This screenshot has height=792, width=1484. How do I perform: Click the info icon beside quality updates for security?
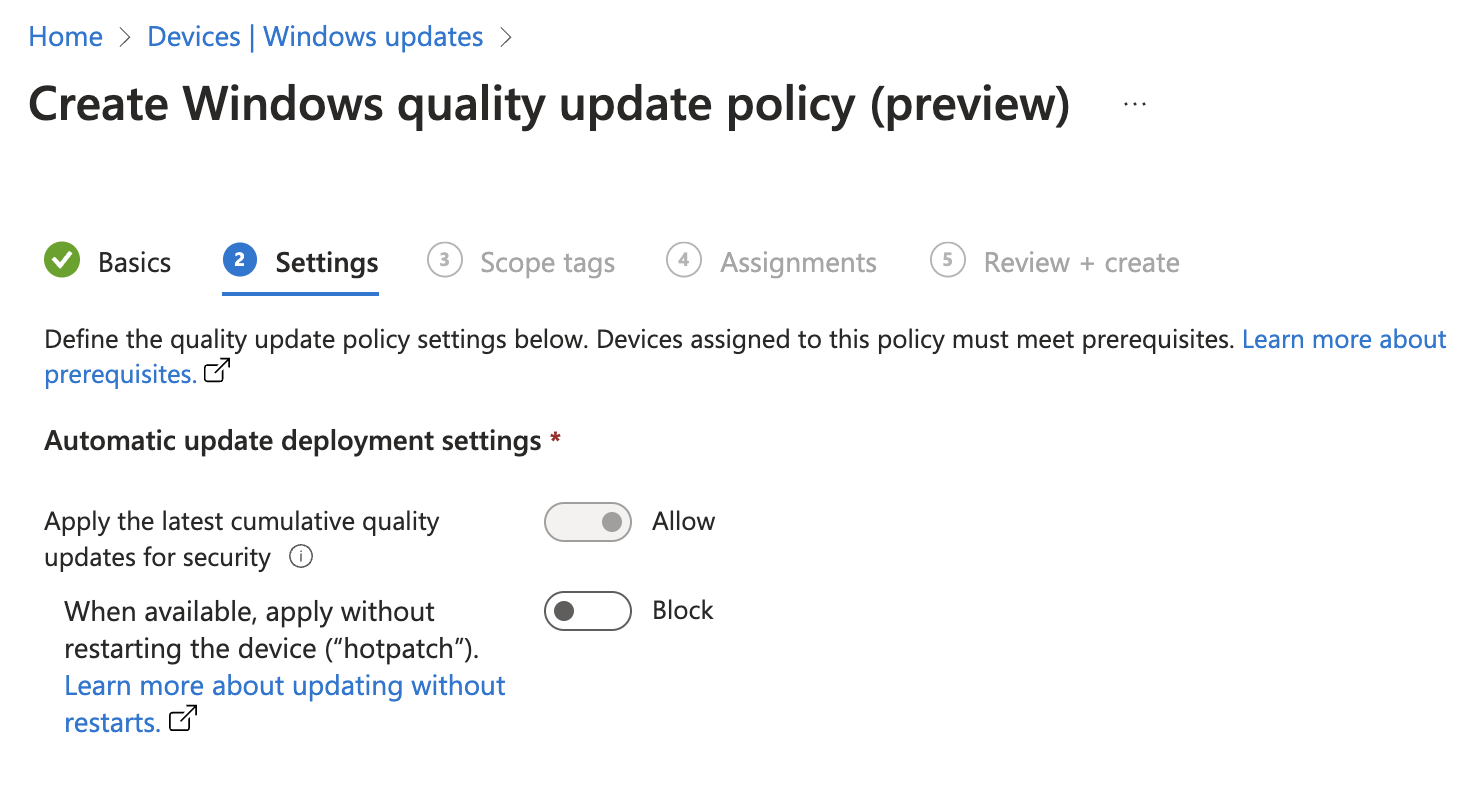(x=300, y=557)
